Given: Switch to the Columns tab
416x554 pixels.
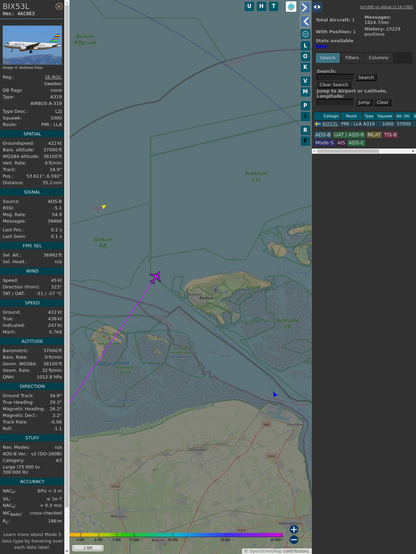Looking at the screenshot, I should 378,58.
